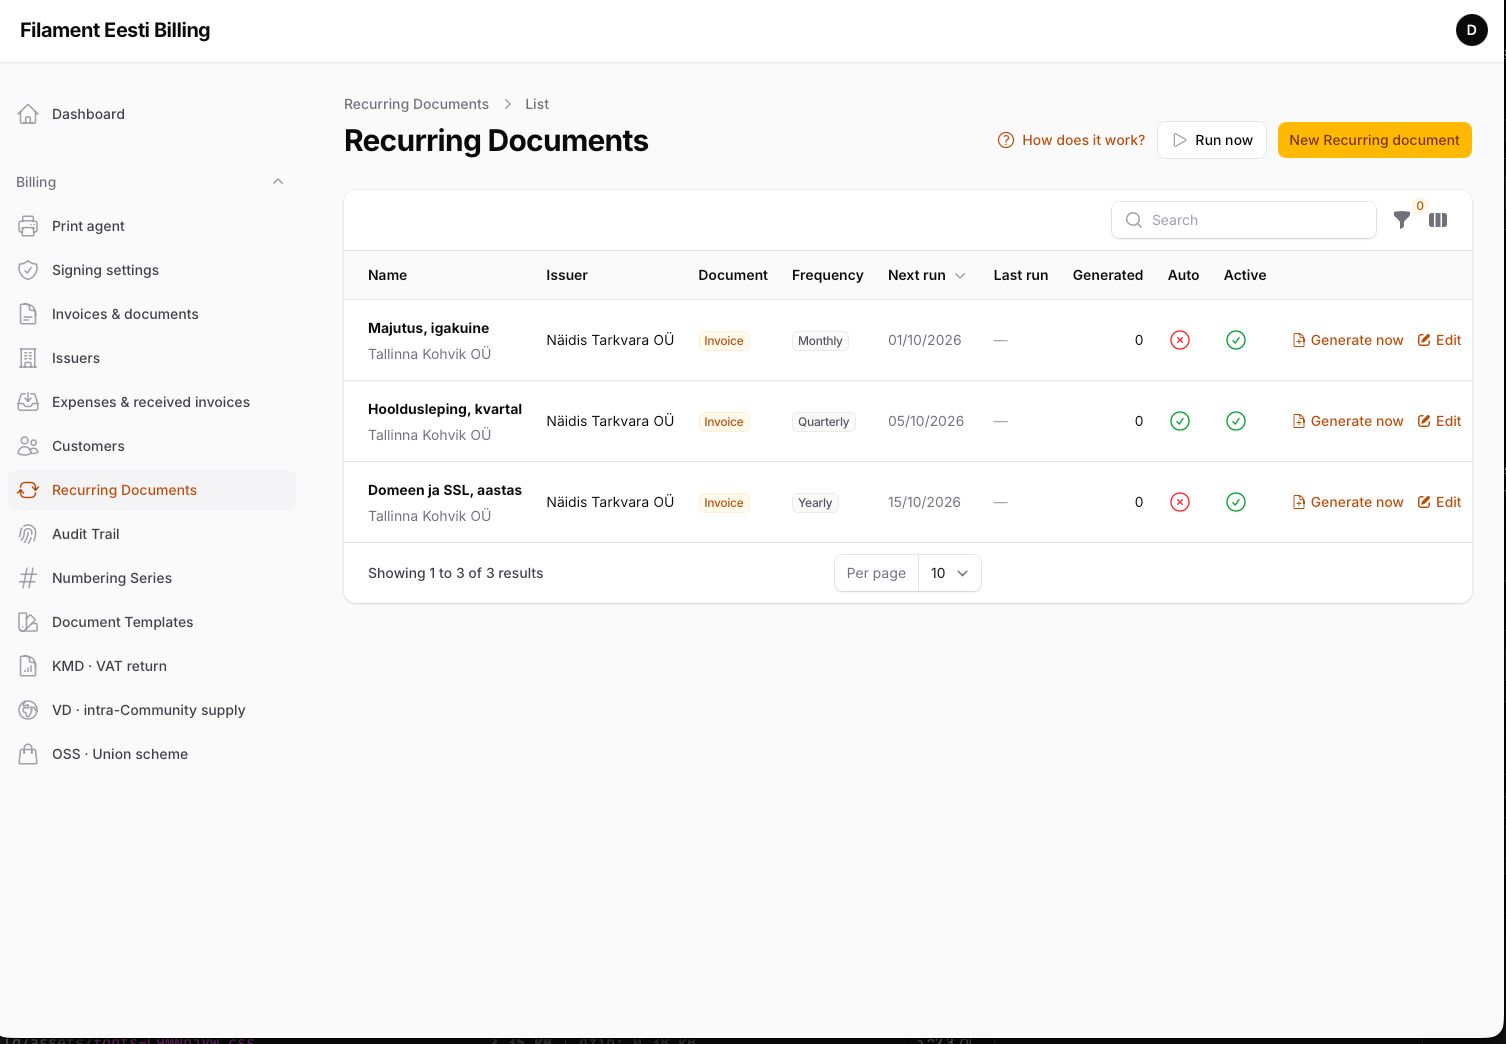Open the Dashboard home icon
Viewport: 1506px width, 1044px height.
point(28,114)
